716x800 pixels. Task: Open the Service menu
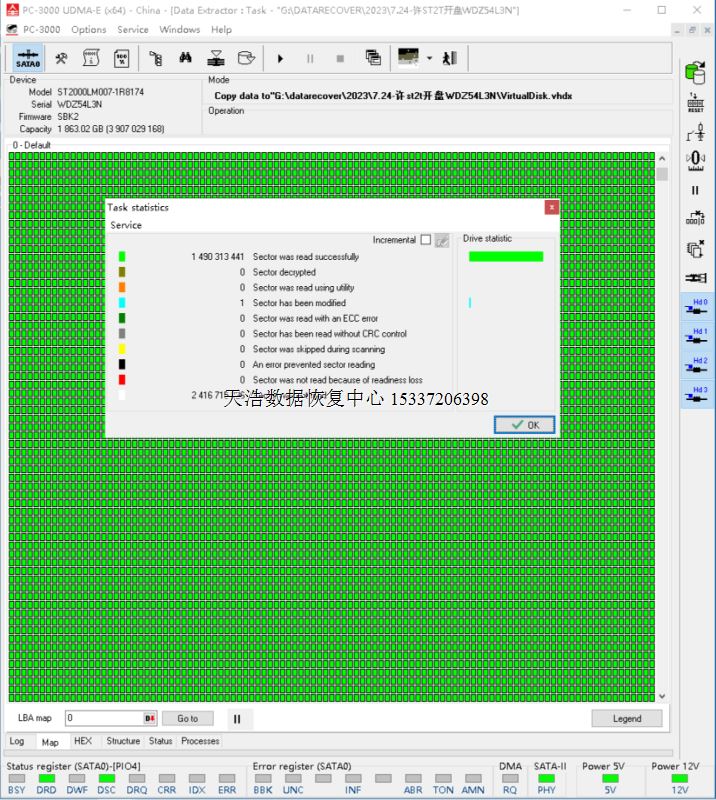point(133,30)
